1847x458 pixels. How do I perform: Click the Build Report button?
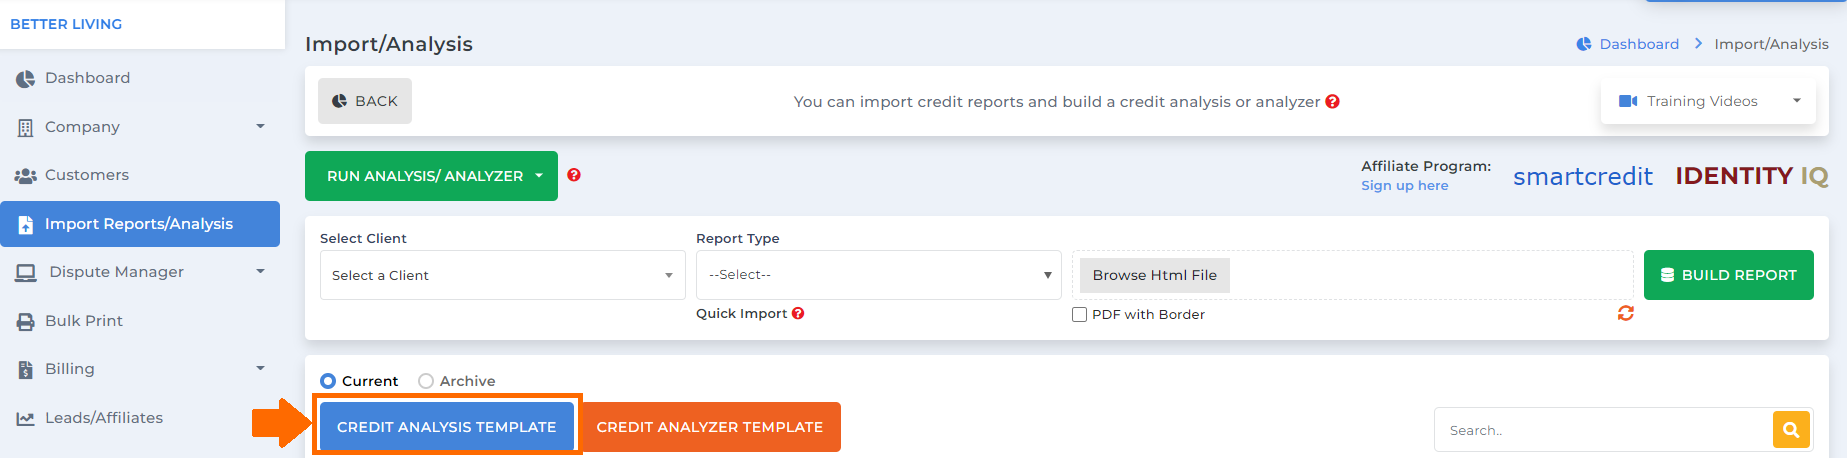point(1728,275)
